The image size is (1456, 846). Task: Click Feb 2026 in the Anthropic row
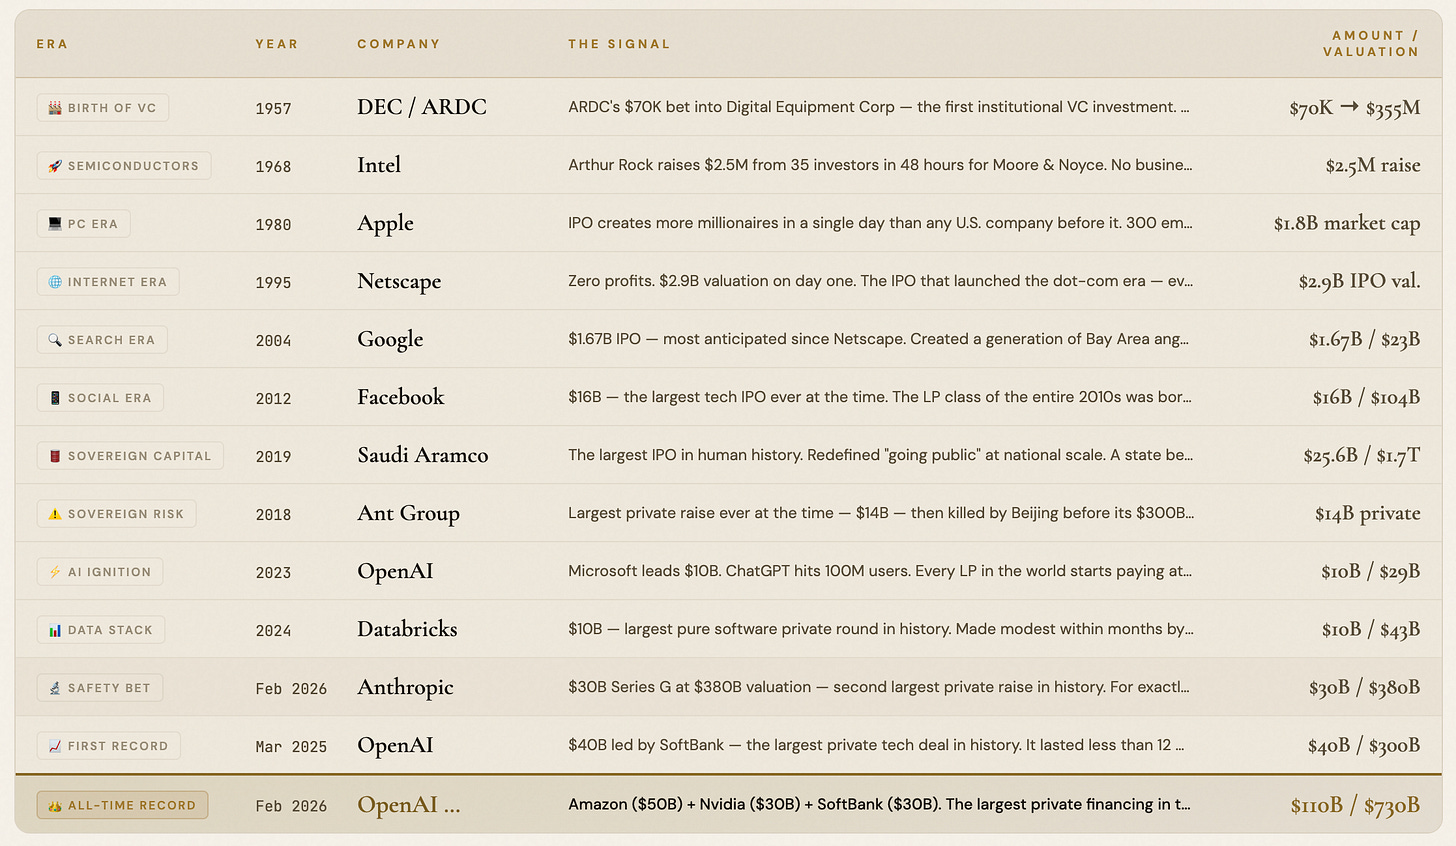(291, 688)
